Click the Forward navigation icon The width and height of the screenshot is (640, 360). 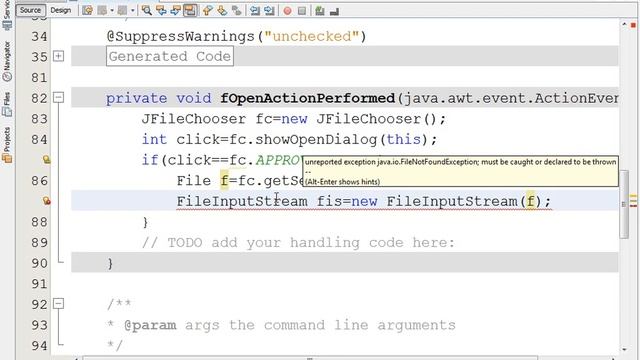[122, 11]
